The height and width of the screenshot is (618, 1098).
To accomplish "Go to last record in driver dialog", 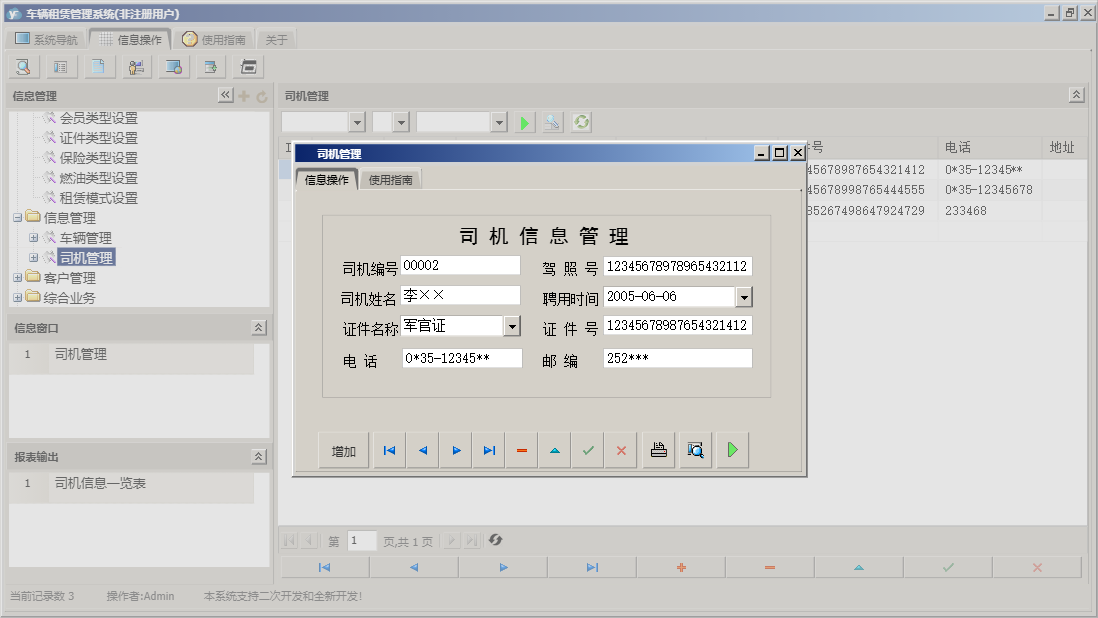I will 489,451.
